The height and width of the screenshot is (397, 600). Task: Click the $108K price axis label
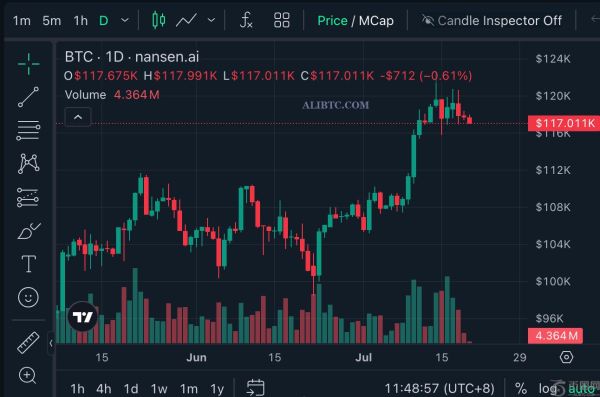[553, 207]
